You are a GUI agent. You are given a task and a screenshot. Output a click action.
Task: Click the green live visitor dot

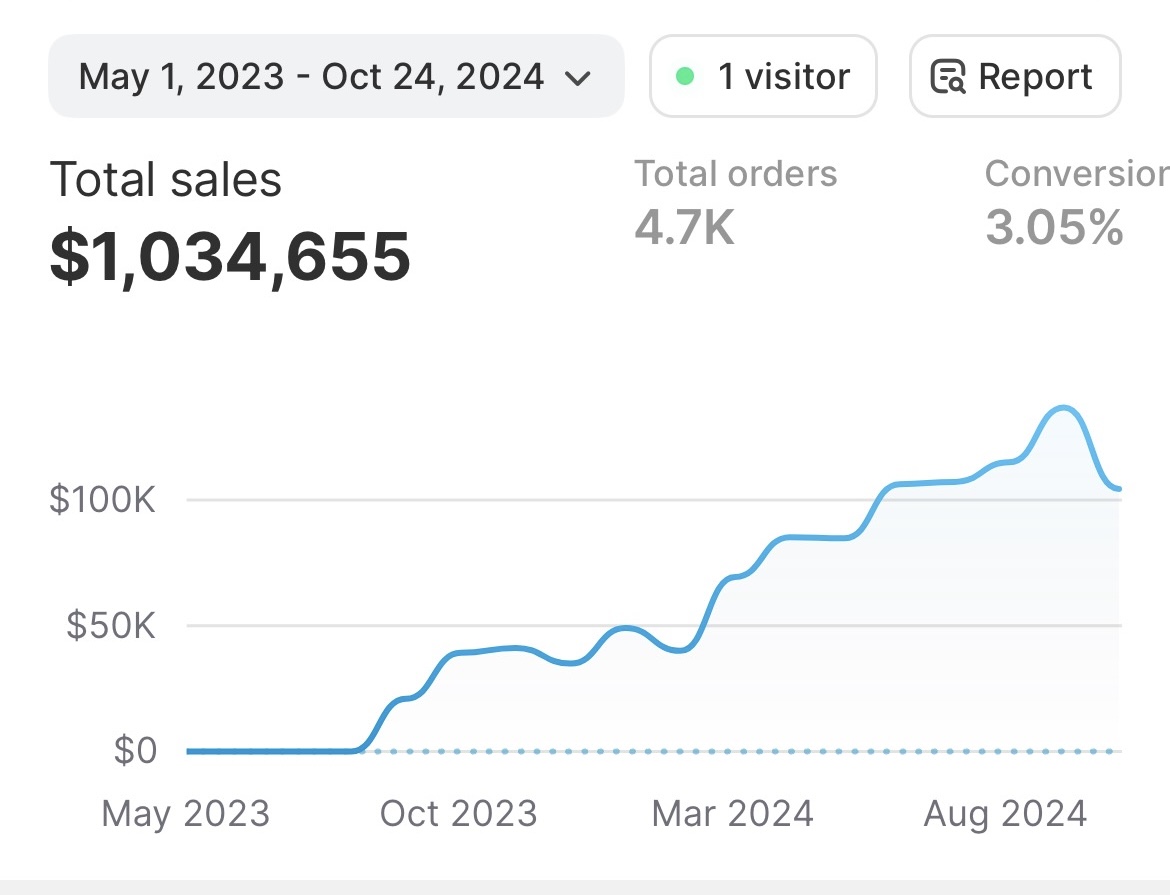(684, 76)
